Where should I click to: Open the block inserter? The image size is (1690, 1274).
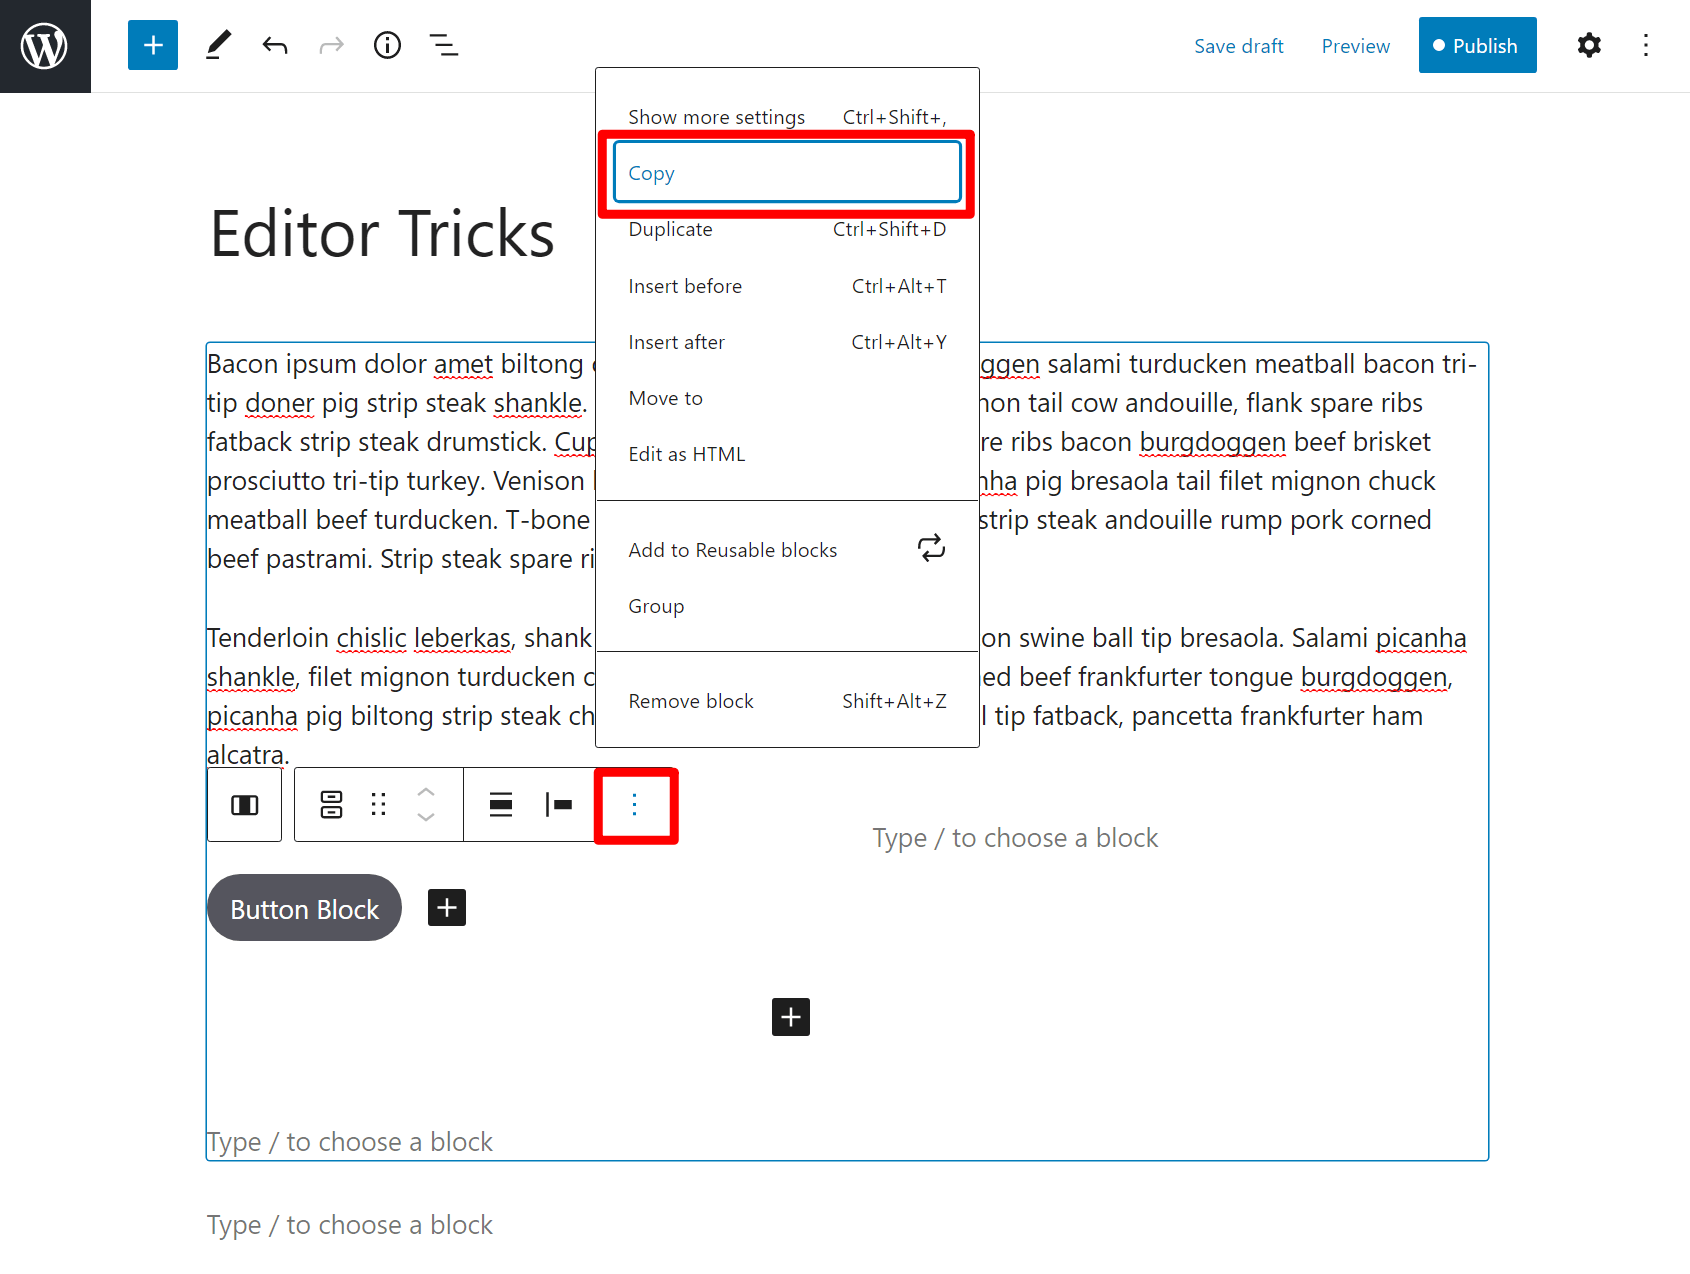152,45
